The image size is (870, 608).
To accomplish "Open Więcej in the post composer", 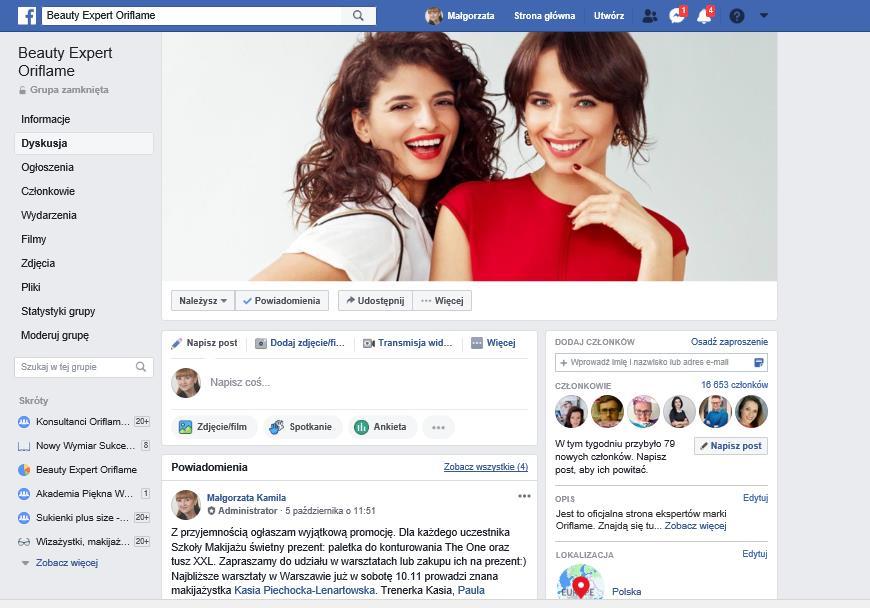I will pyautogui.click(x=493, y=343).
